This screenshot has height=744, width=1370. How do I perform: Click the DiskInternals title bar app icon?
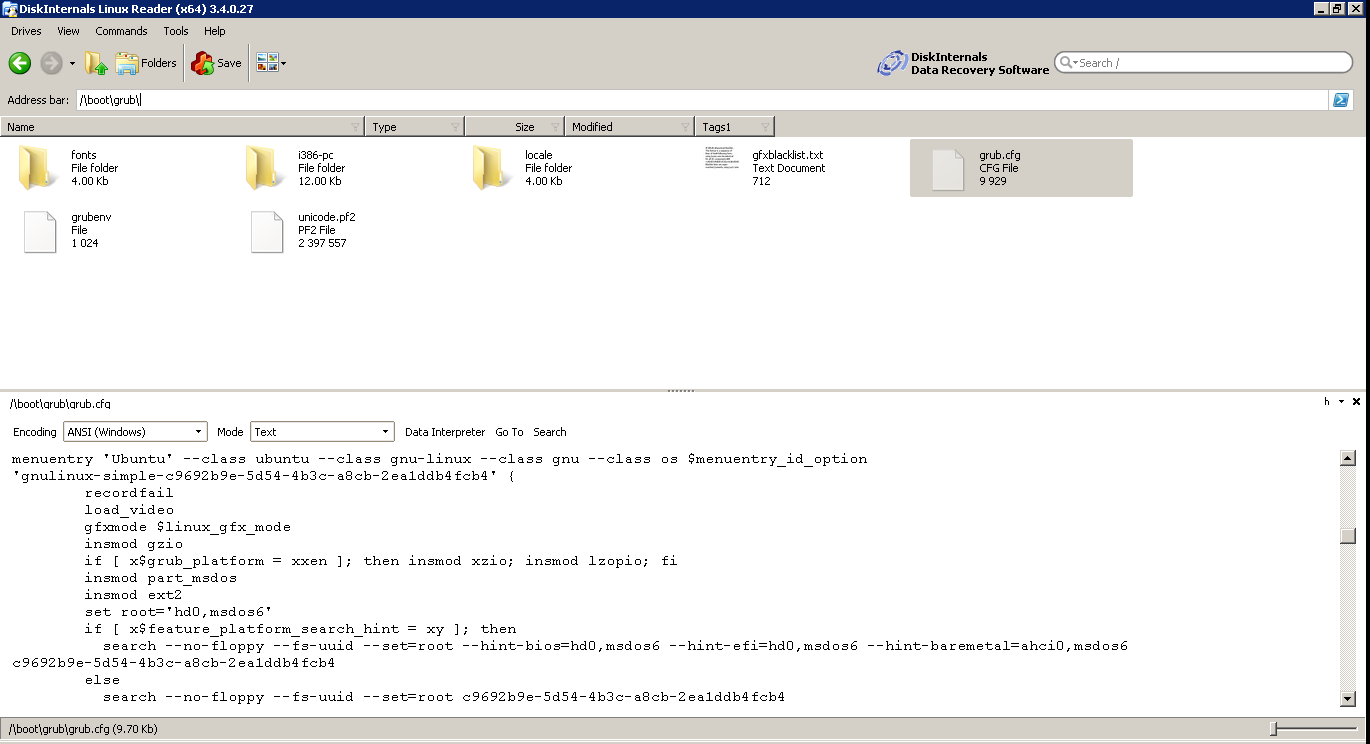(x=10, y=8)
